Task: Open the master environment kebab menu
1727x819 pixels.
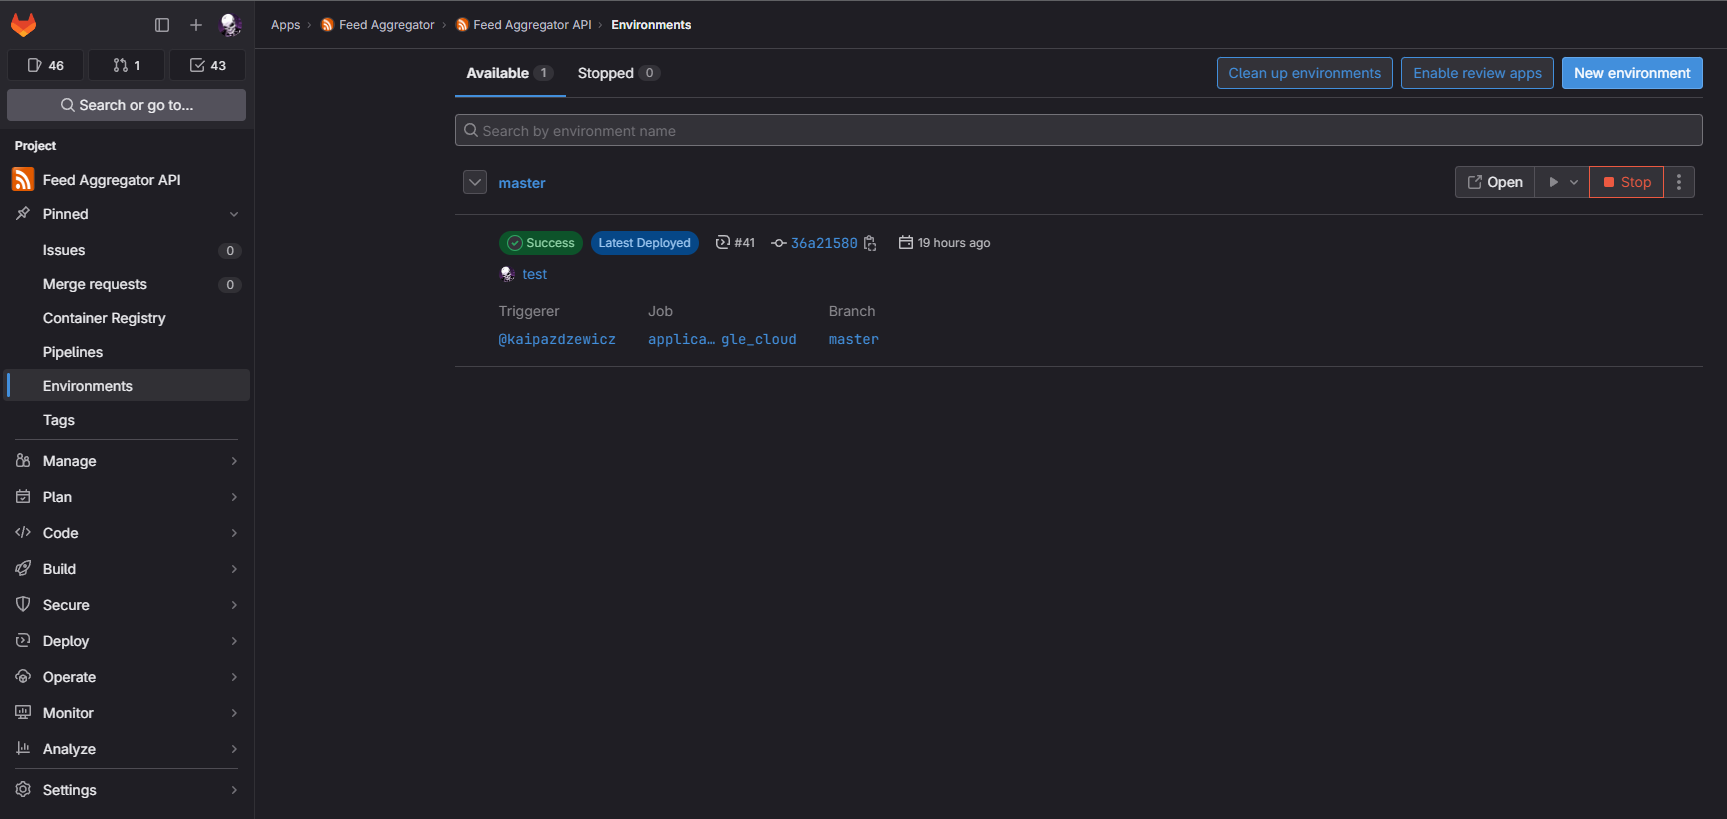Action: [1679, 182]
